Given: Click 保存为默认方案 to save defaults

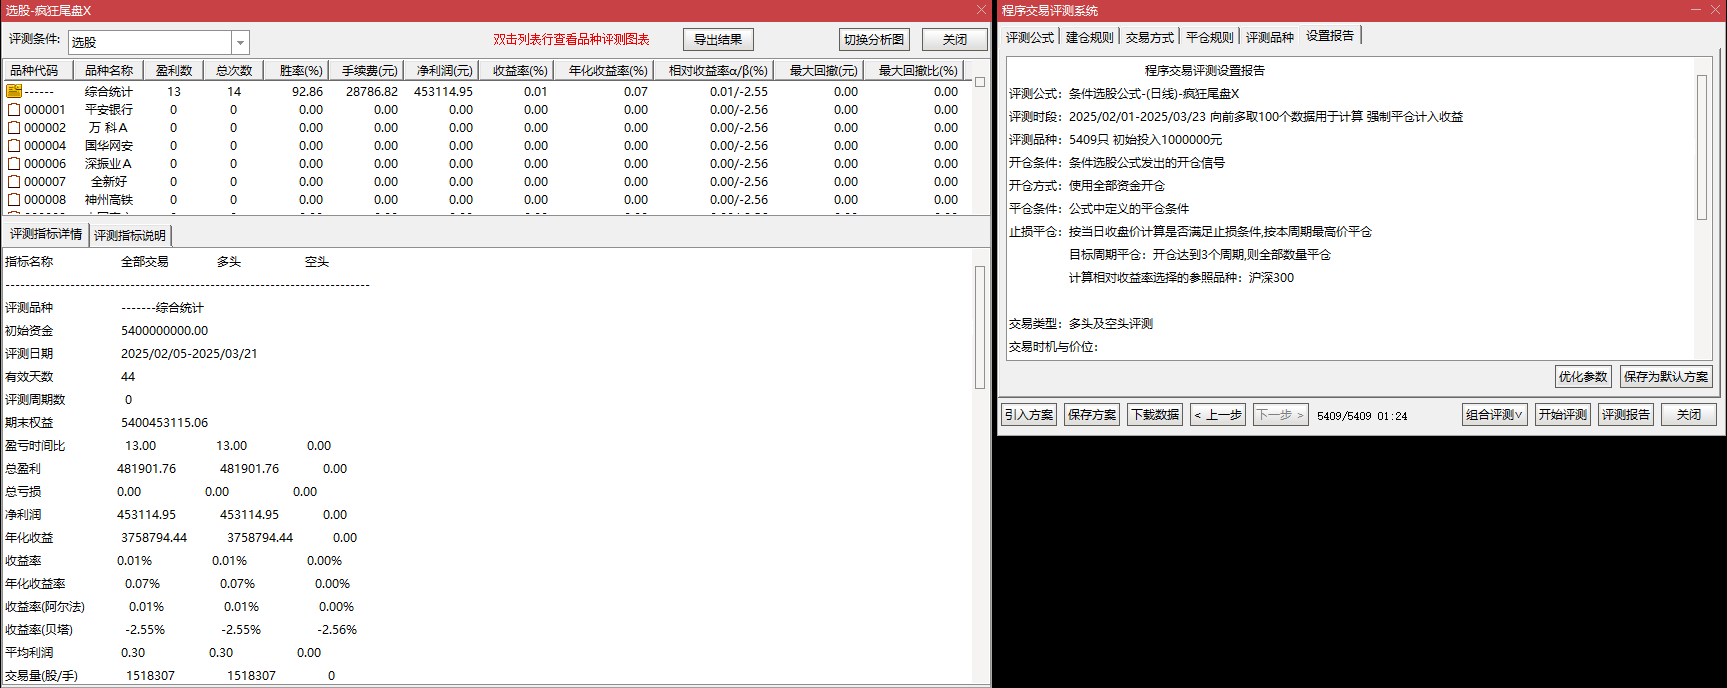Looking at the screenshot, I should coord(1665,377).
